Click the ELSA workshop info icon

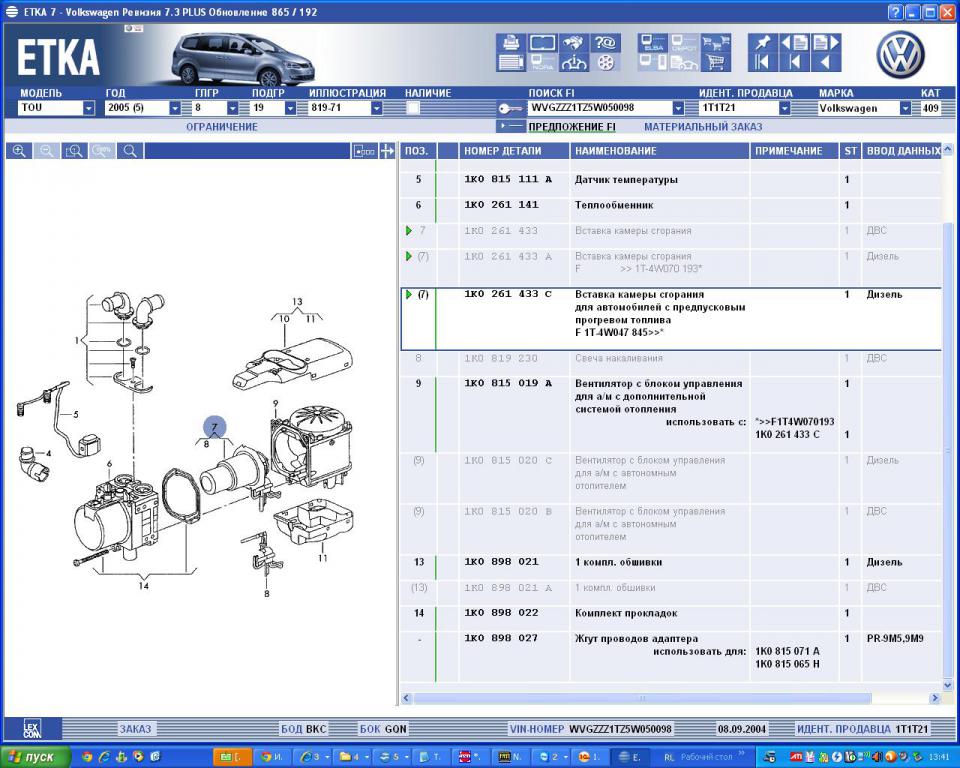coord(653,42)
